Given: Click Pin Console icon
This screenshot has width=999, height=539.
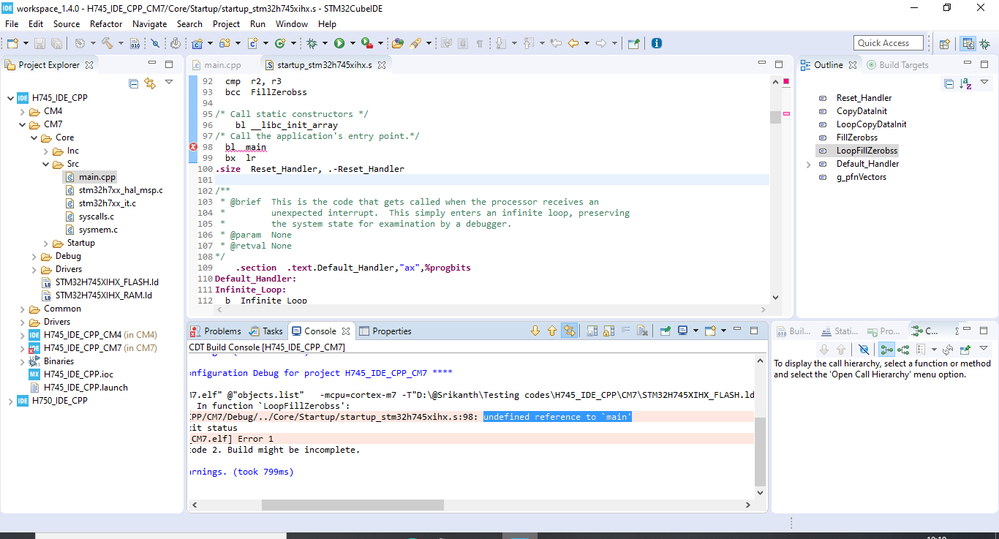Looking at the screenshot, I should (665, 331).
